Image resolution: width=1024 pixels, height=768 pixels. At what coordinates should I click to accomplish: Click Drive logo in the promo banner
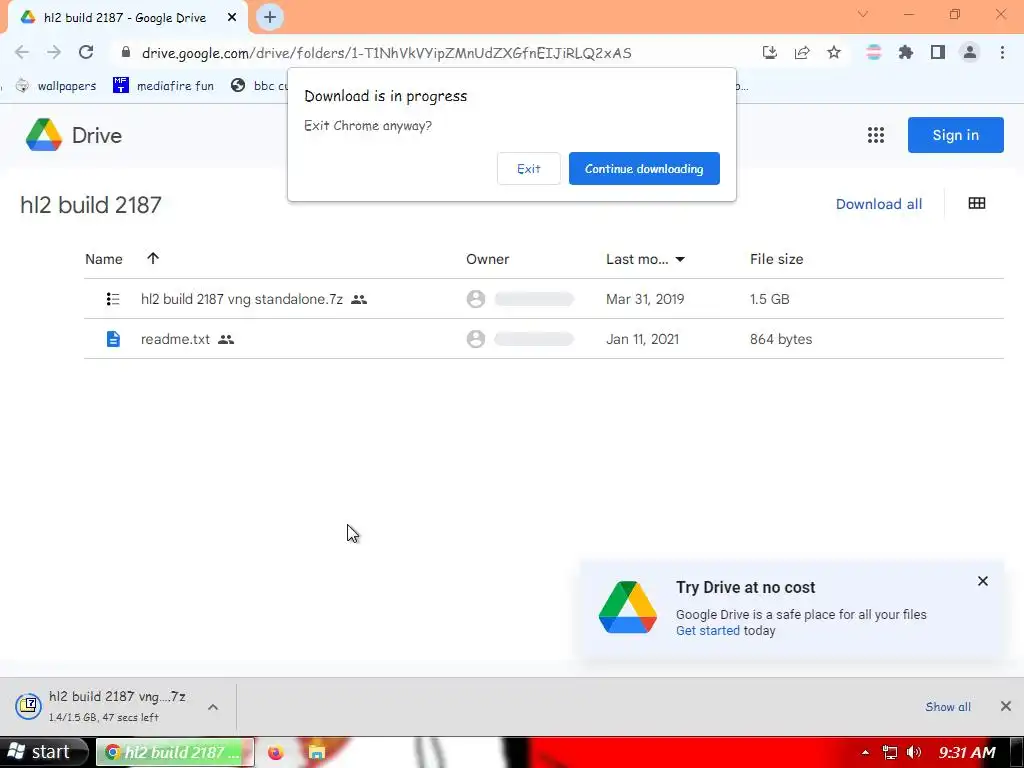tap(627, 608)
